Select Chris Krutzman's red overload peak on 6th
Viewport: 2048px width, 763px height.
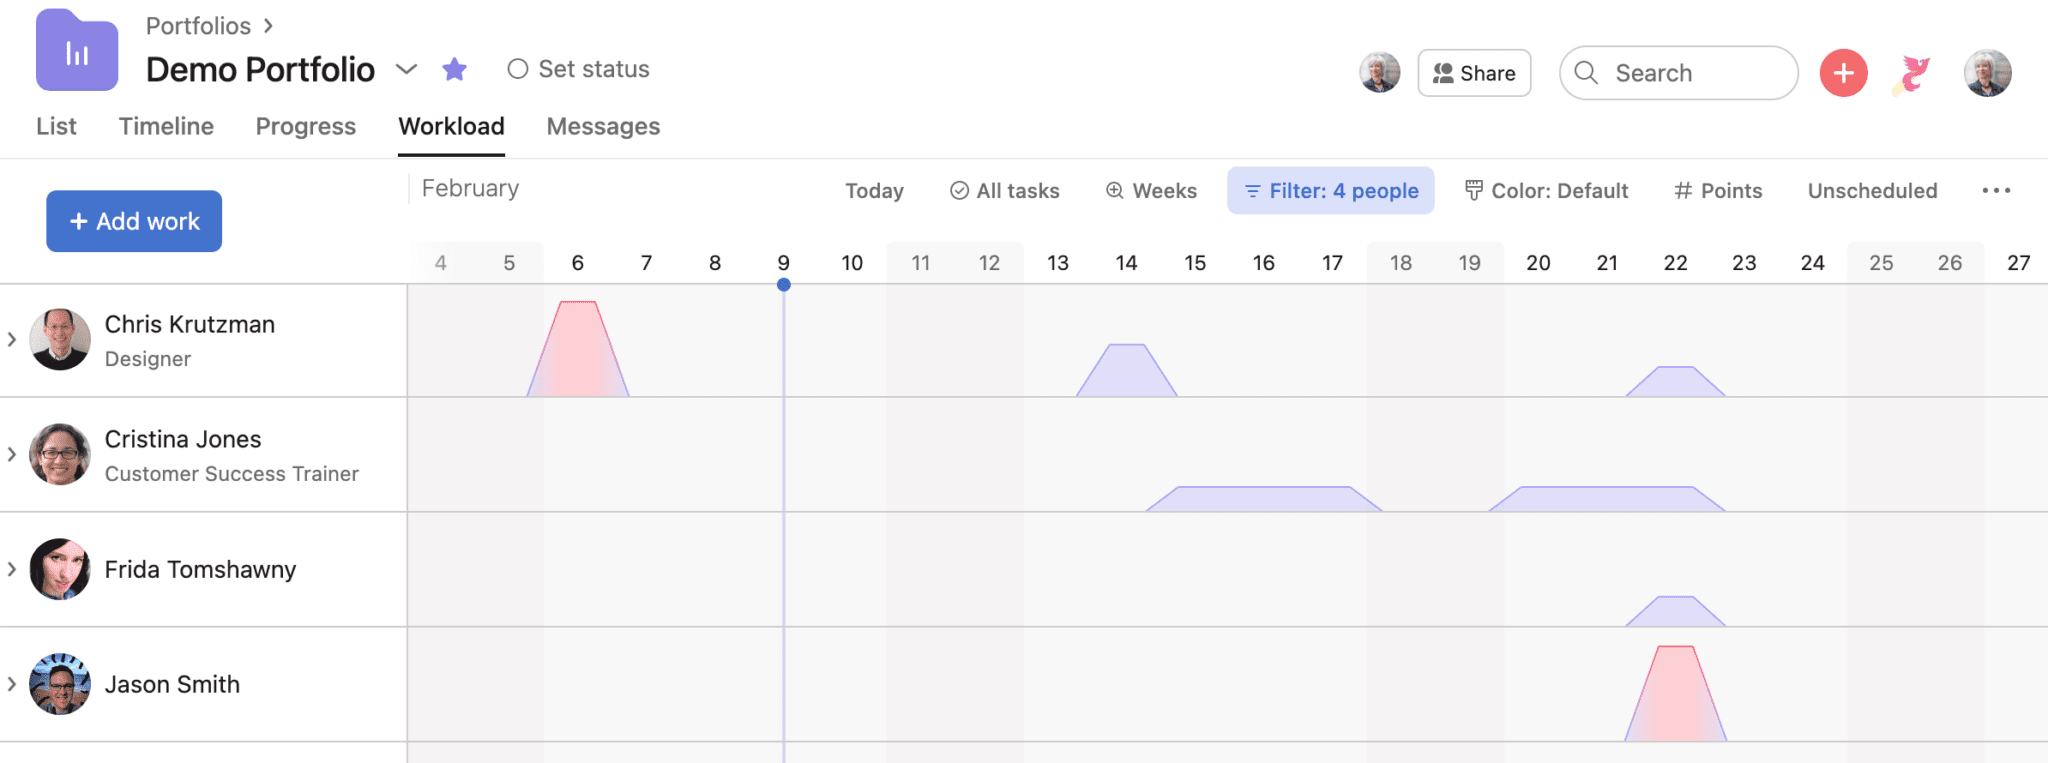click(578, 352)
